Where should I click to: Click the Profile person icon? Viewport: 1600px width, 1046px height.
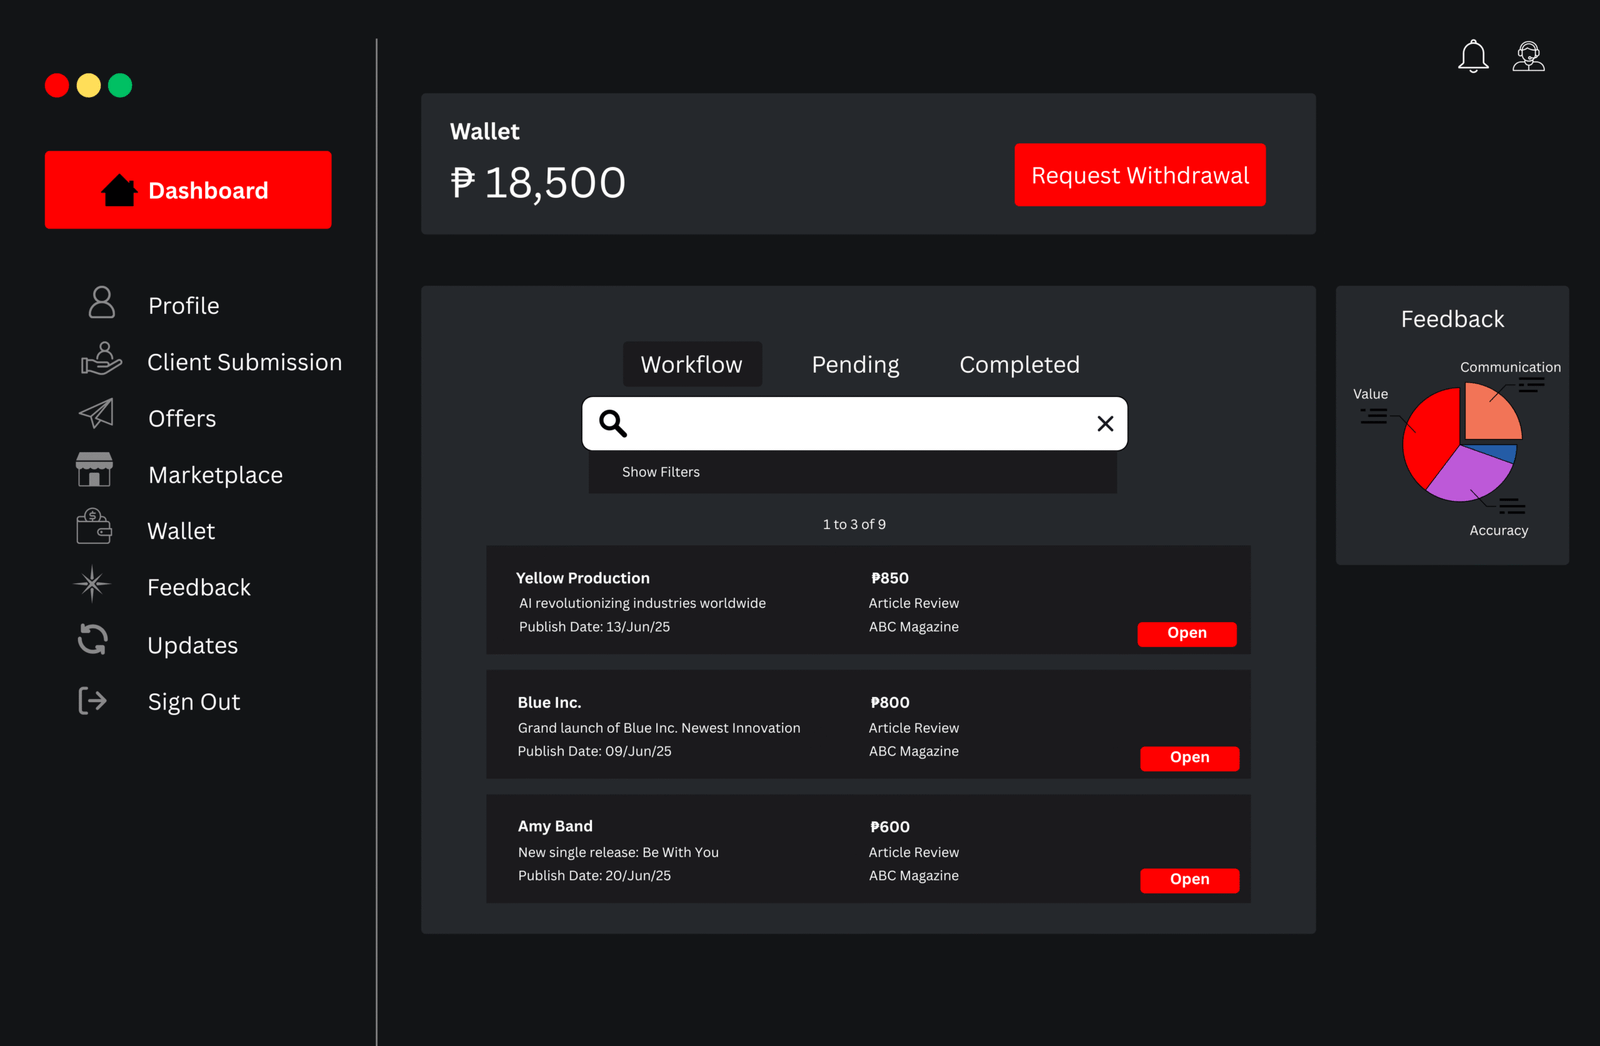pyautogui.click(x=101, y=302)
